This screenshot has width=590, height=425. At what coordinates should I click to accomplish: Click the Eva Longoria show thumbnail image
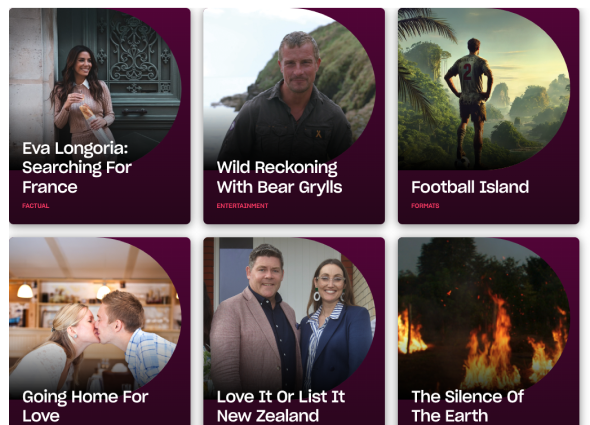click(x=95, y=87)
